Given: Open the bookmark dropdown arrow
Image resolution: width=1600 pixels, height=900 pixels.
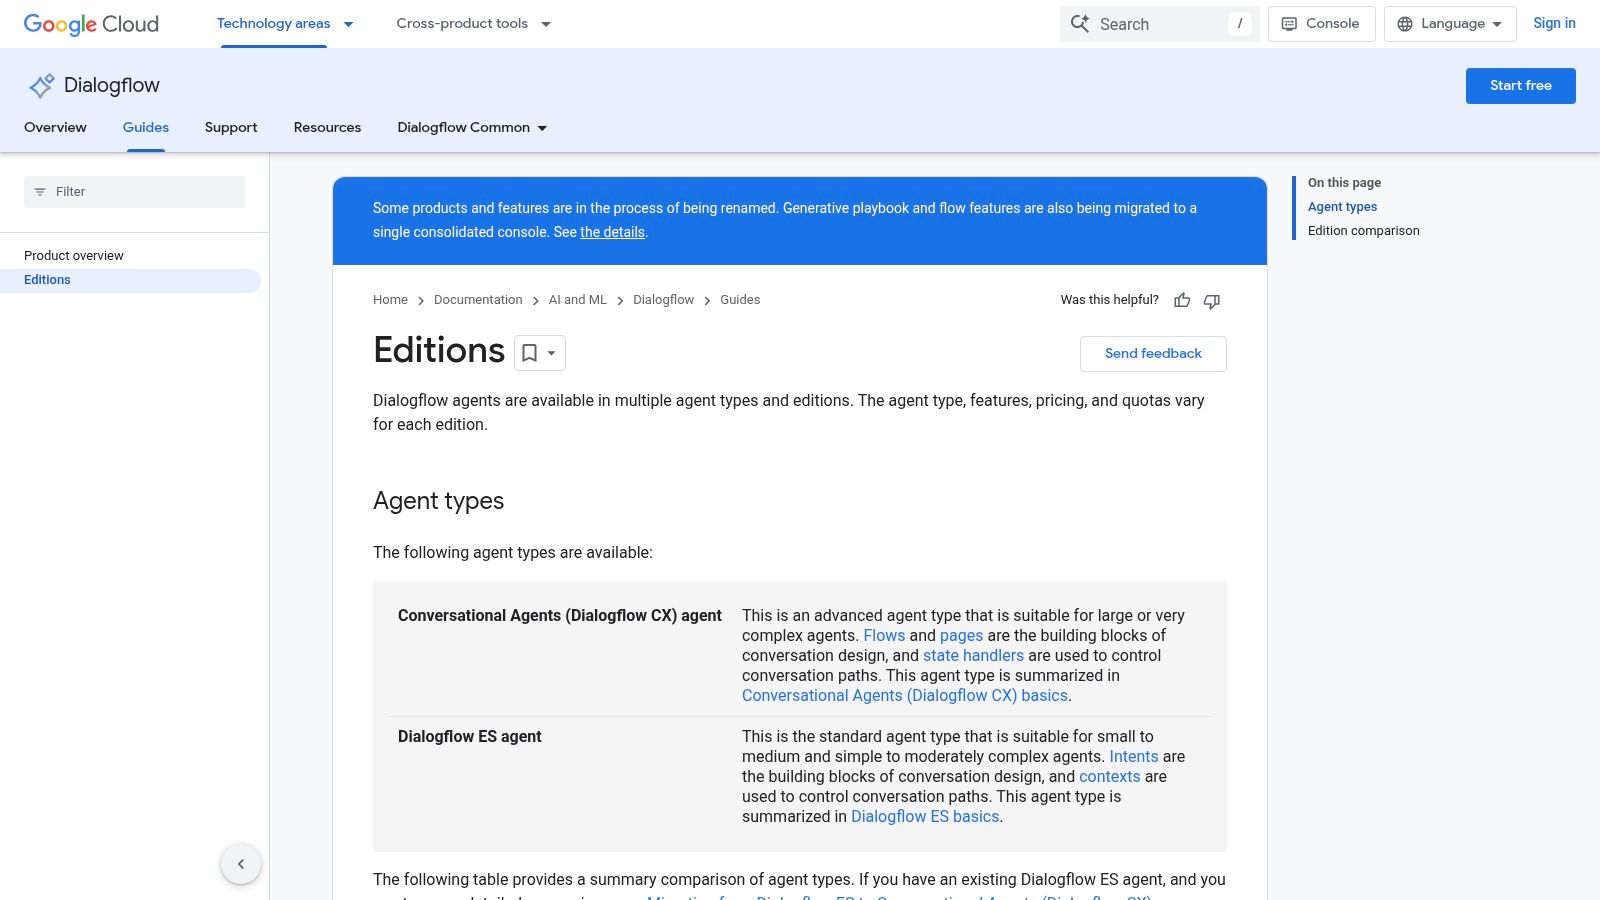Looking at the screenshot, I should point(551,353).
